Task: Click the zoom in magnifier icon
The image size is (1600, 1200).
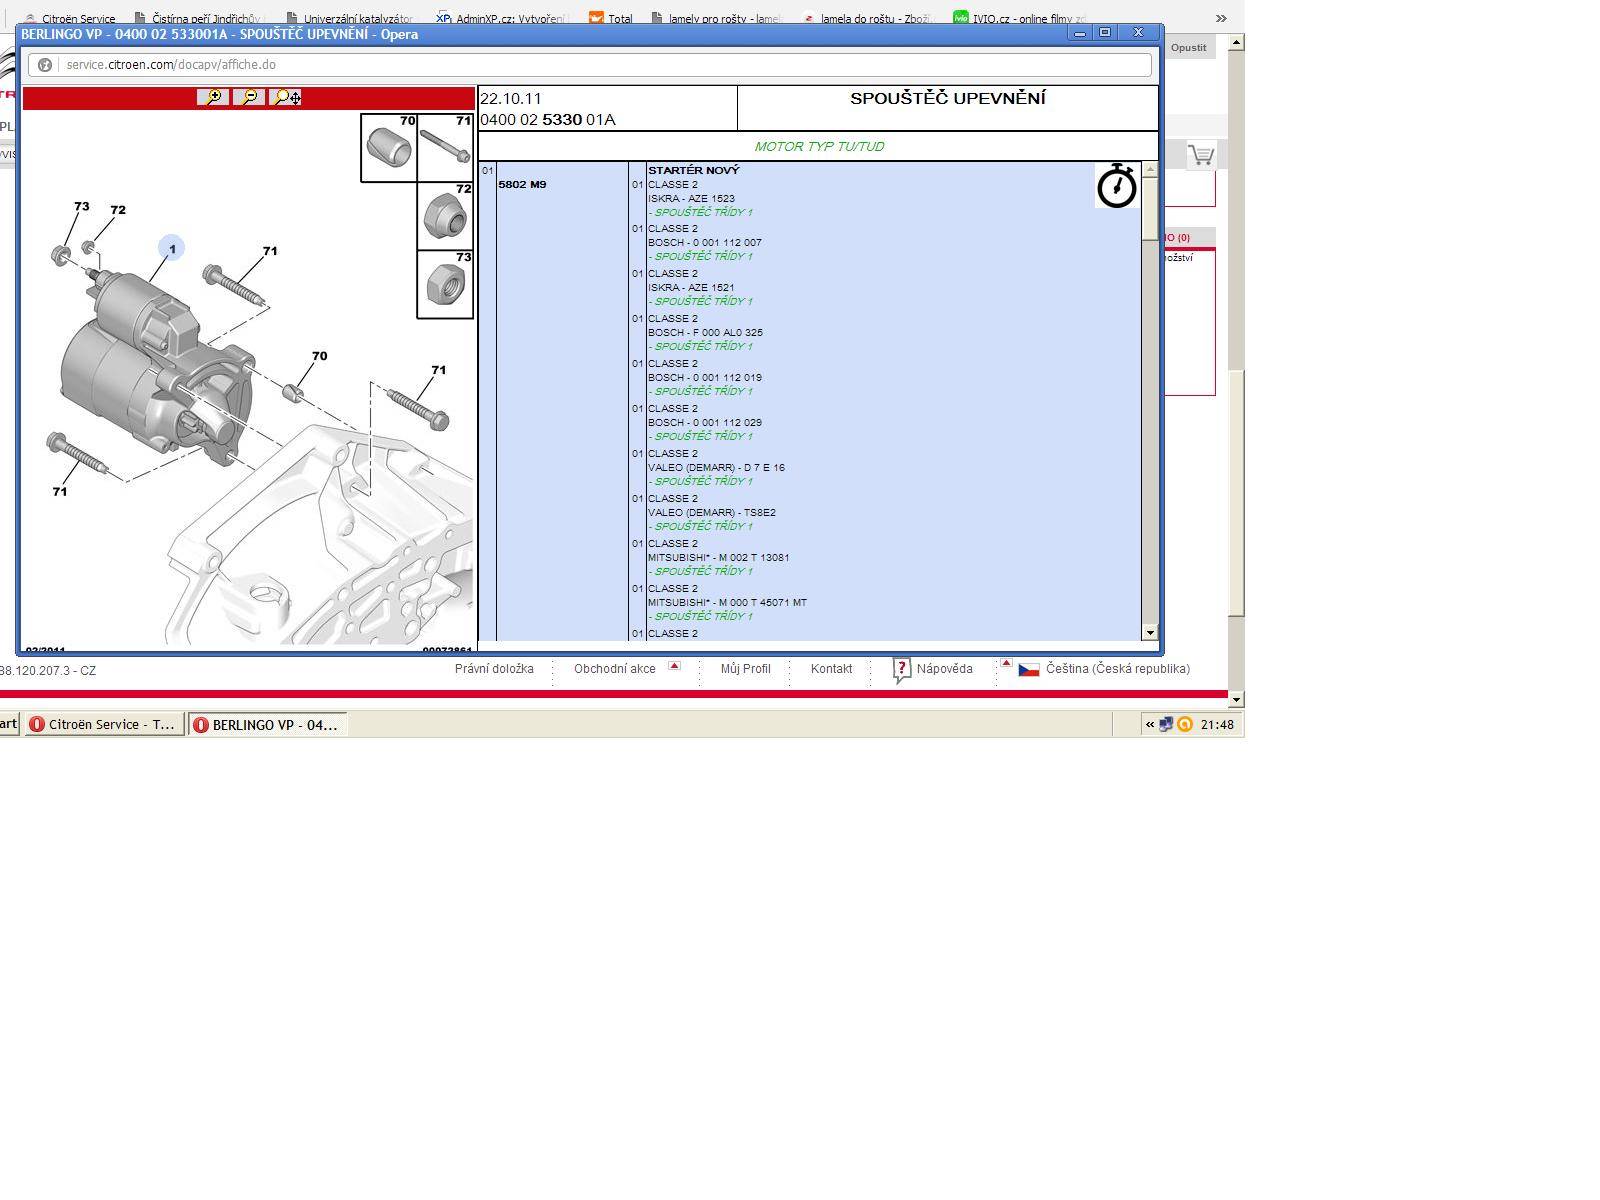Action: click(213, 97)
